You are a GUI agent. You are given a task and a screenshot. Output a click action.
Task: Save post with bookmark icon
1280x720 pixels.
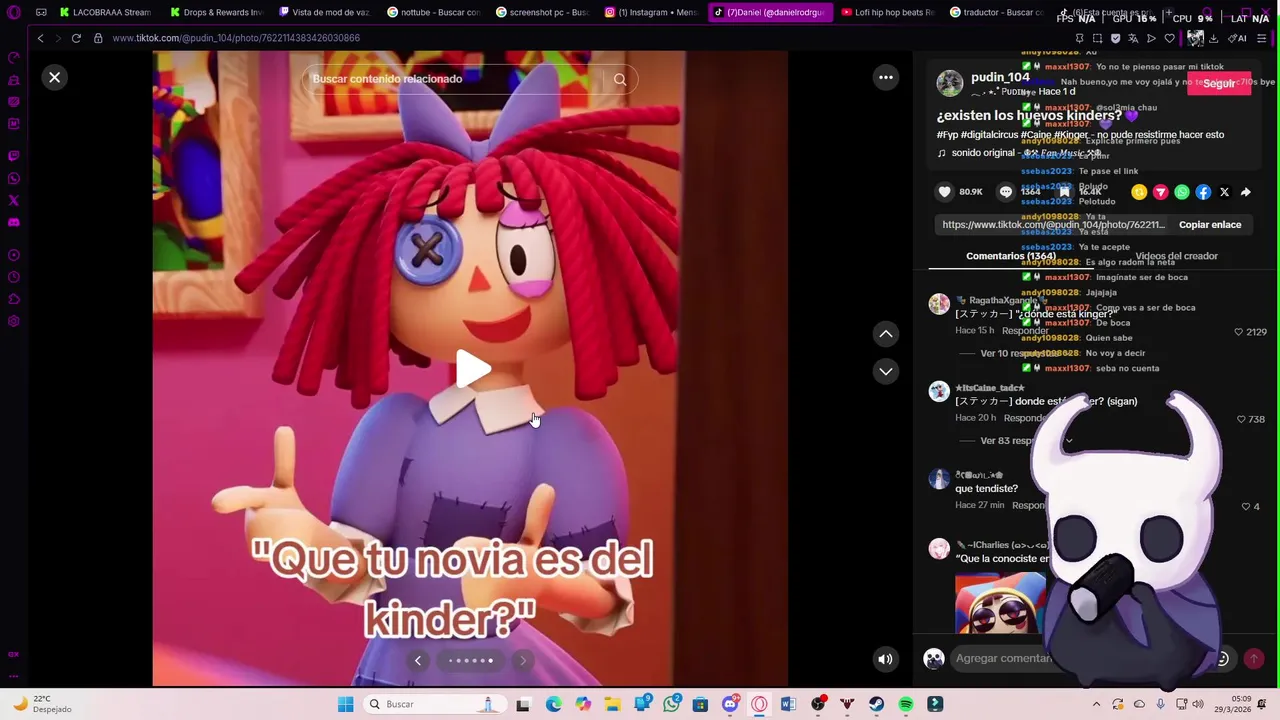click(x=1065, y=192)
